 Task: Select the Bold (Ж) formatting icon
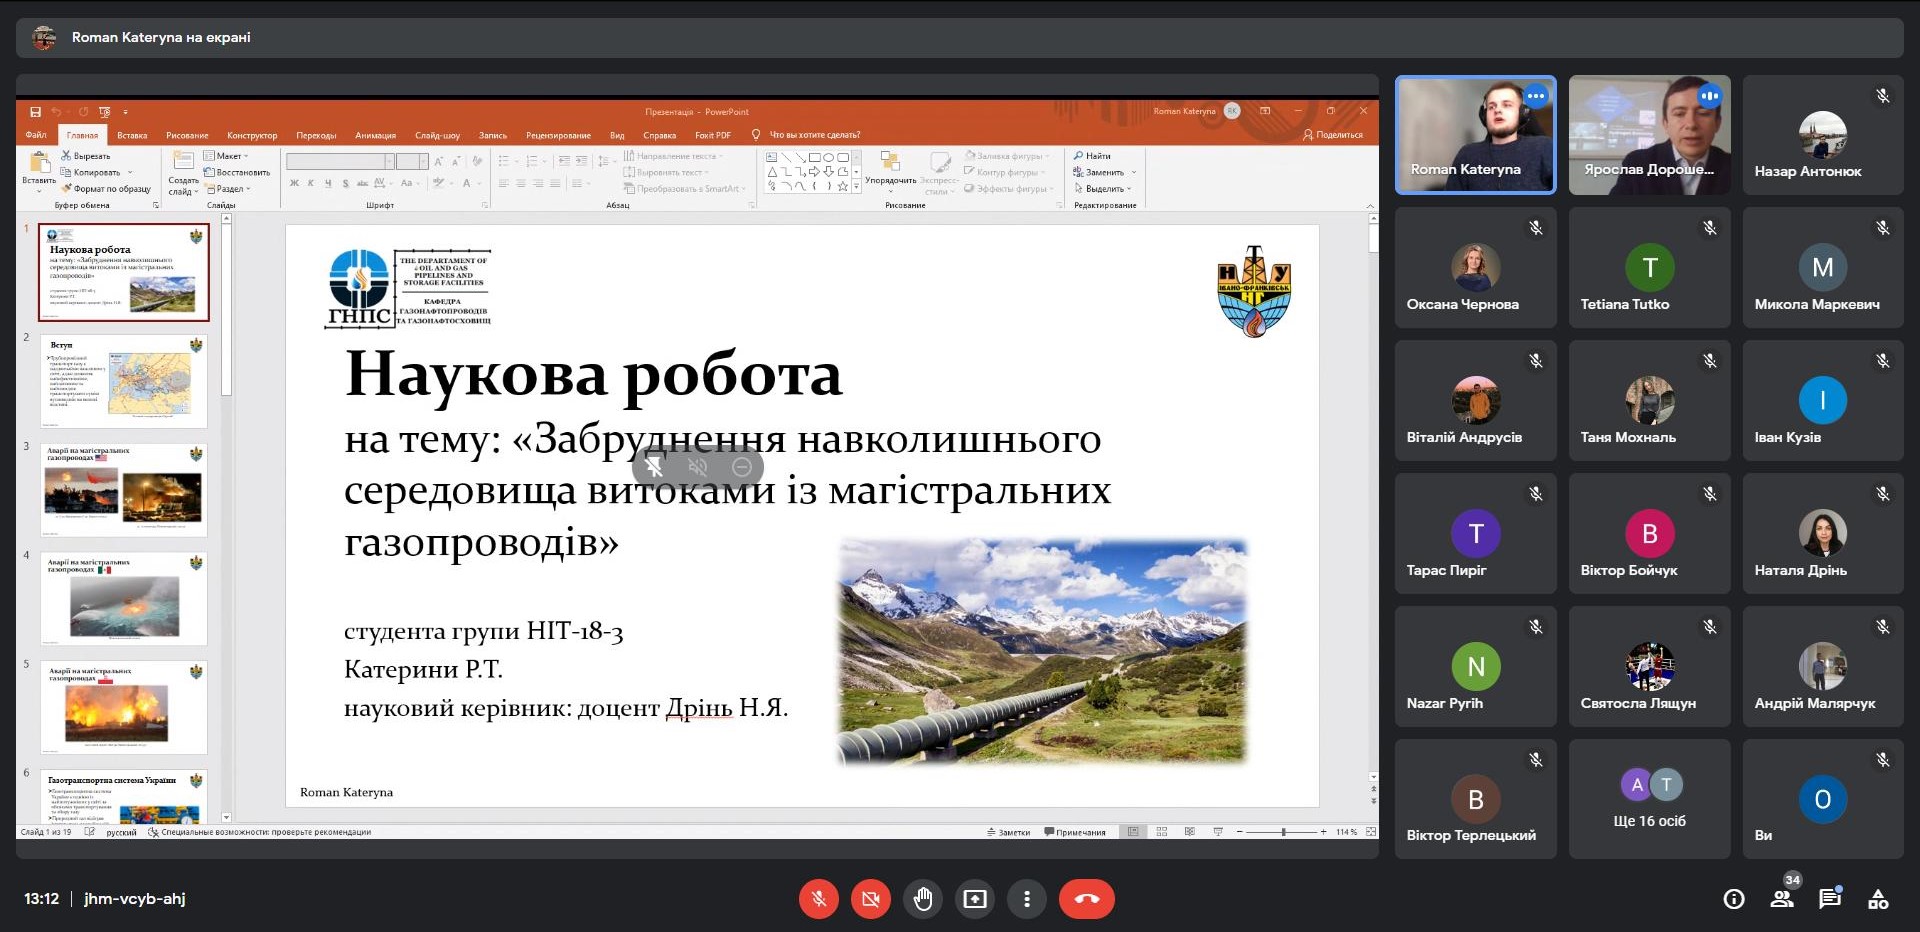[x=294, y=183]
